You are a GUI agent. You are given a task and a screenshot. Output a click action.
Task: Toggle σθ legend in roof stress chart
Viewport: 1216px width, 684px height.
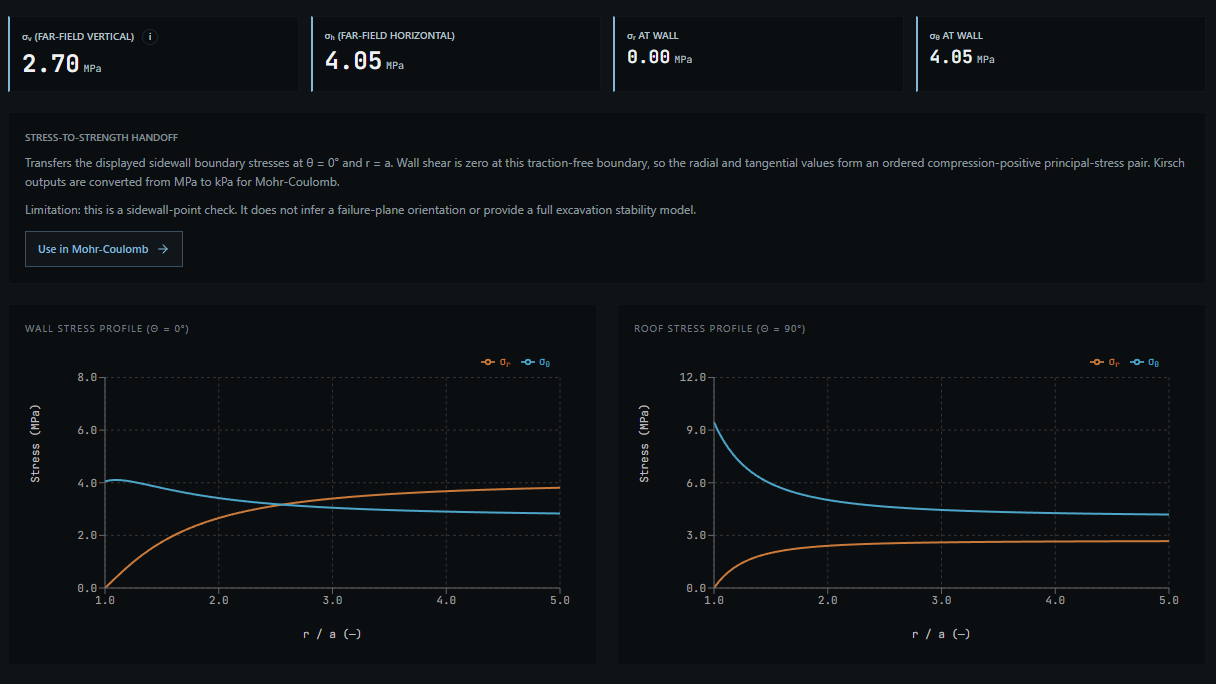[1145, 362]
